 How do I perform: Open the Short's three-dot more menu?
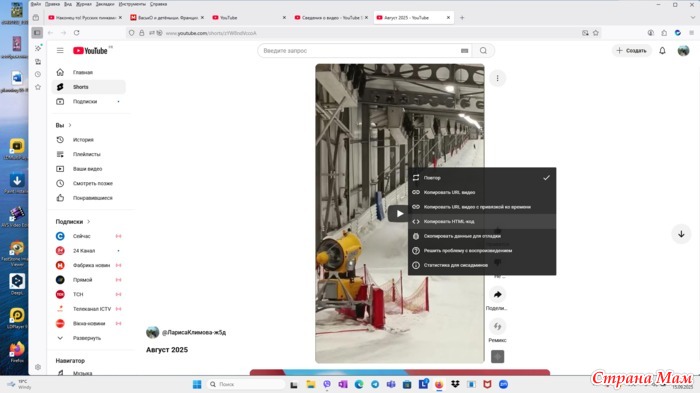(497, 79)
